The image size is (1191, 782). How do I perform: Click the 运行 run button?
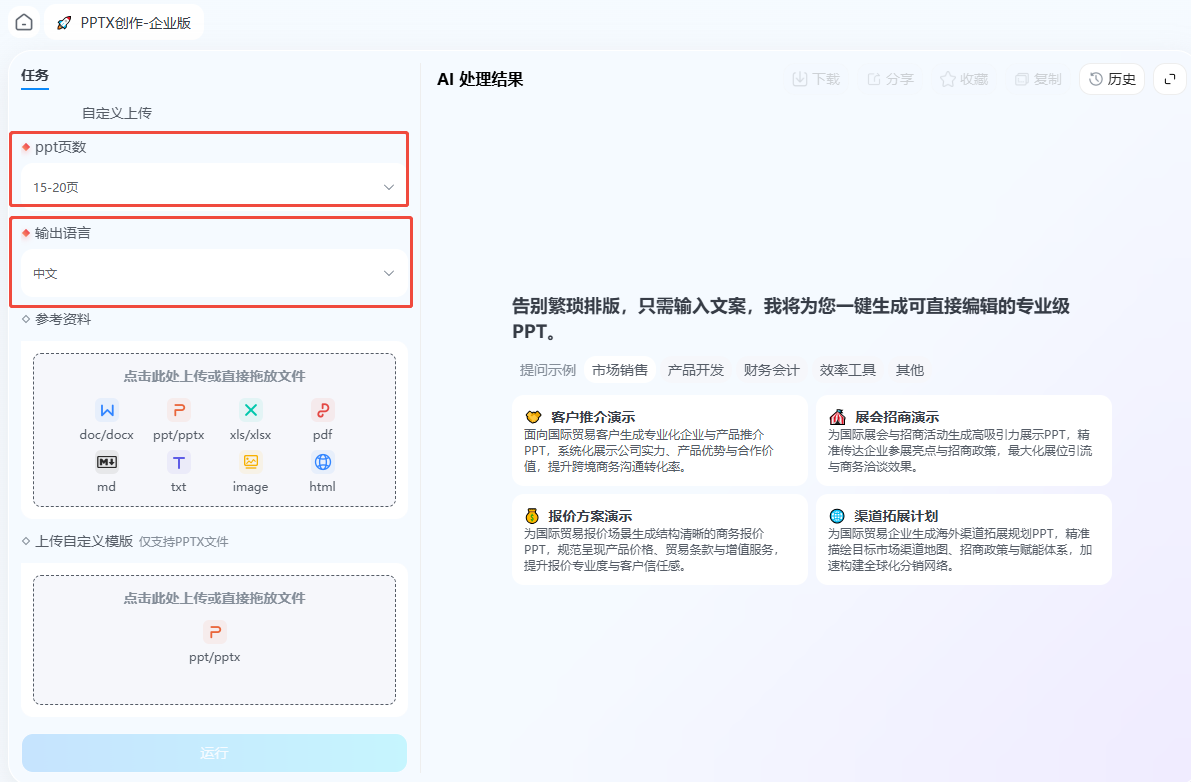[x=214, y=752]
